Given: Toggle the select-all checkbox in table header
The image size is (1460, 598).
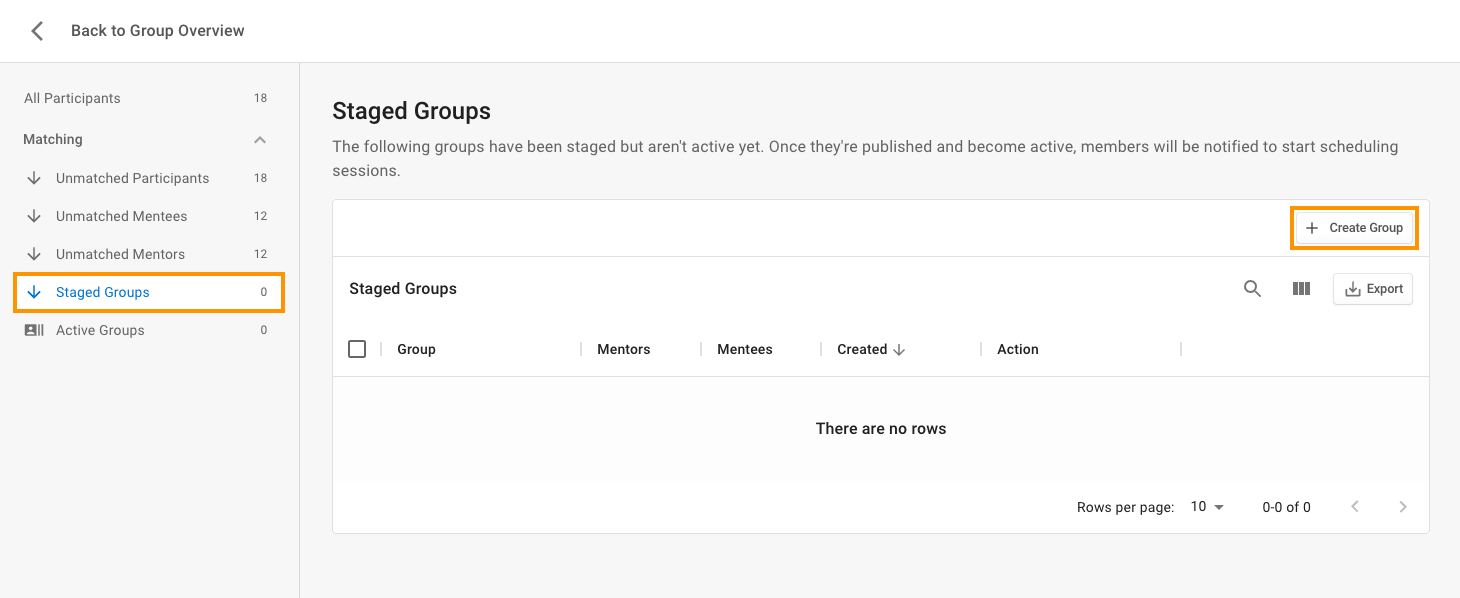Looking at the screenshot, I should 357,349.
